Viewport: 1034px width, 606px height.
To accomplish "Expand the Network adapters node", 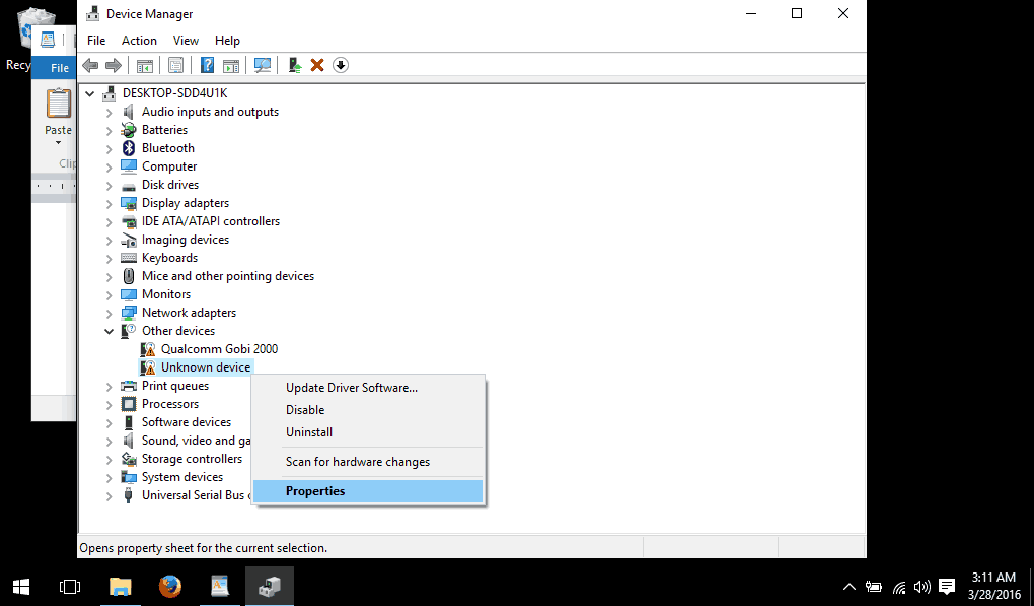I will click(x=110, y=313).
